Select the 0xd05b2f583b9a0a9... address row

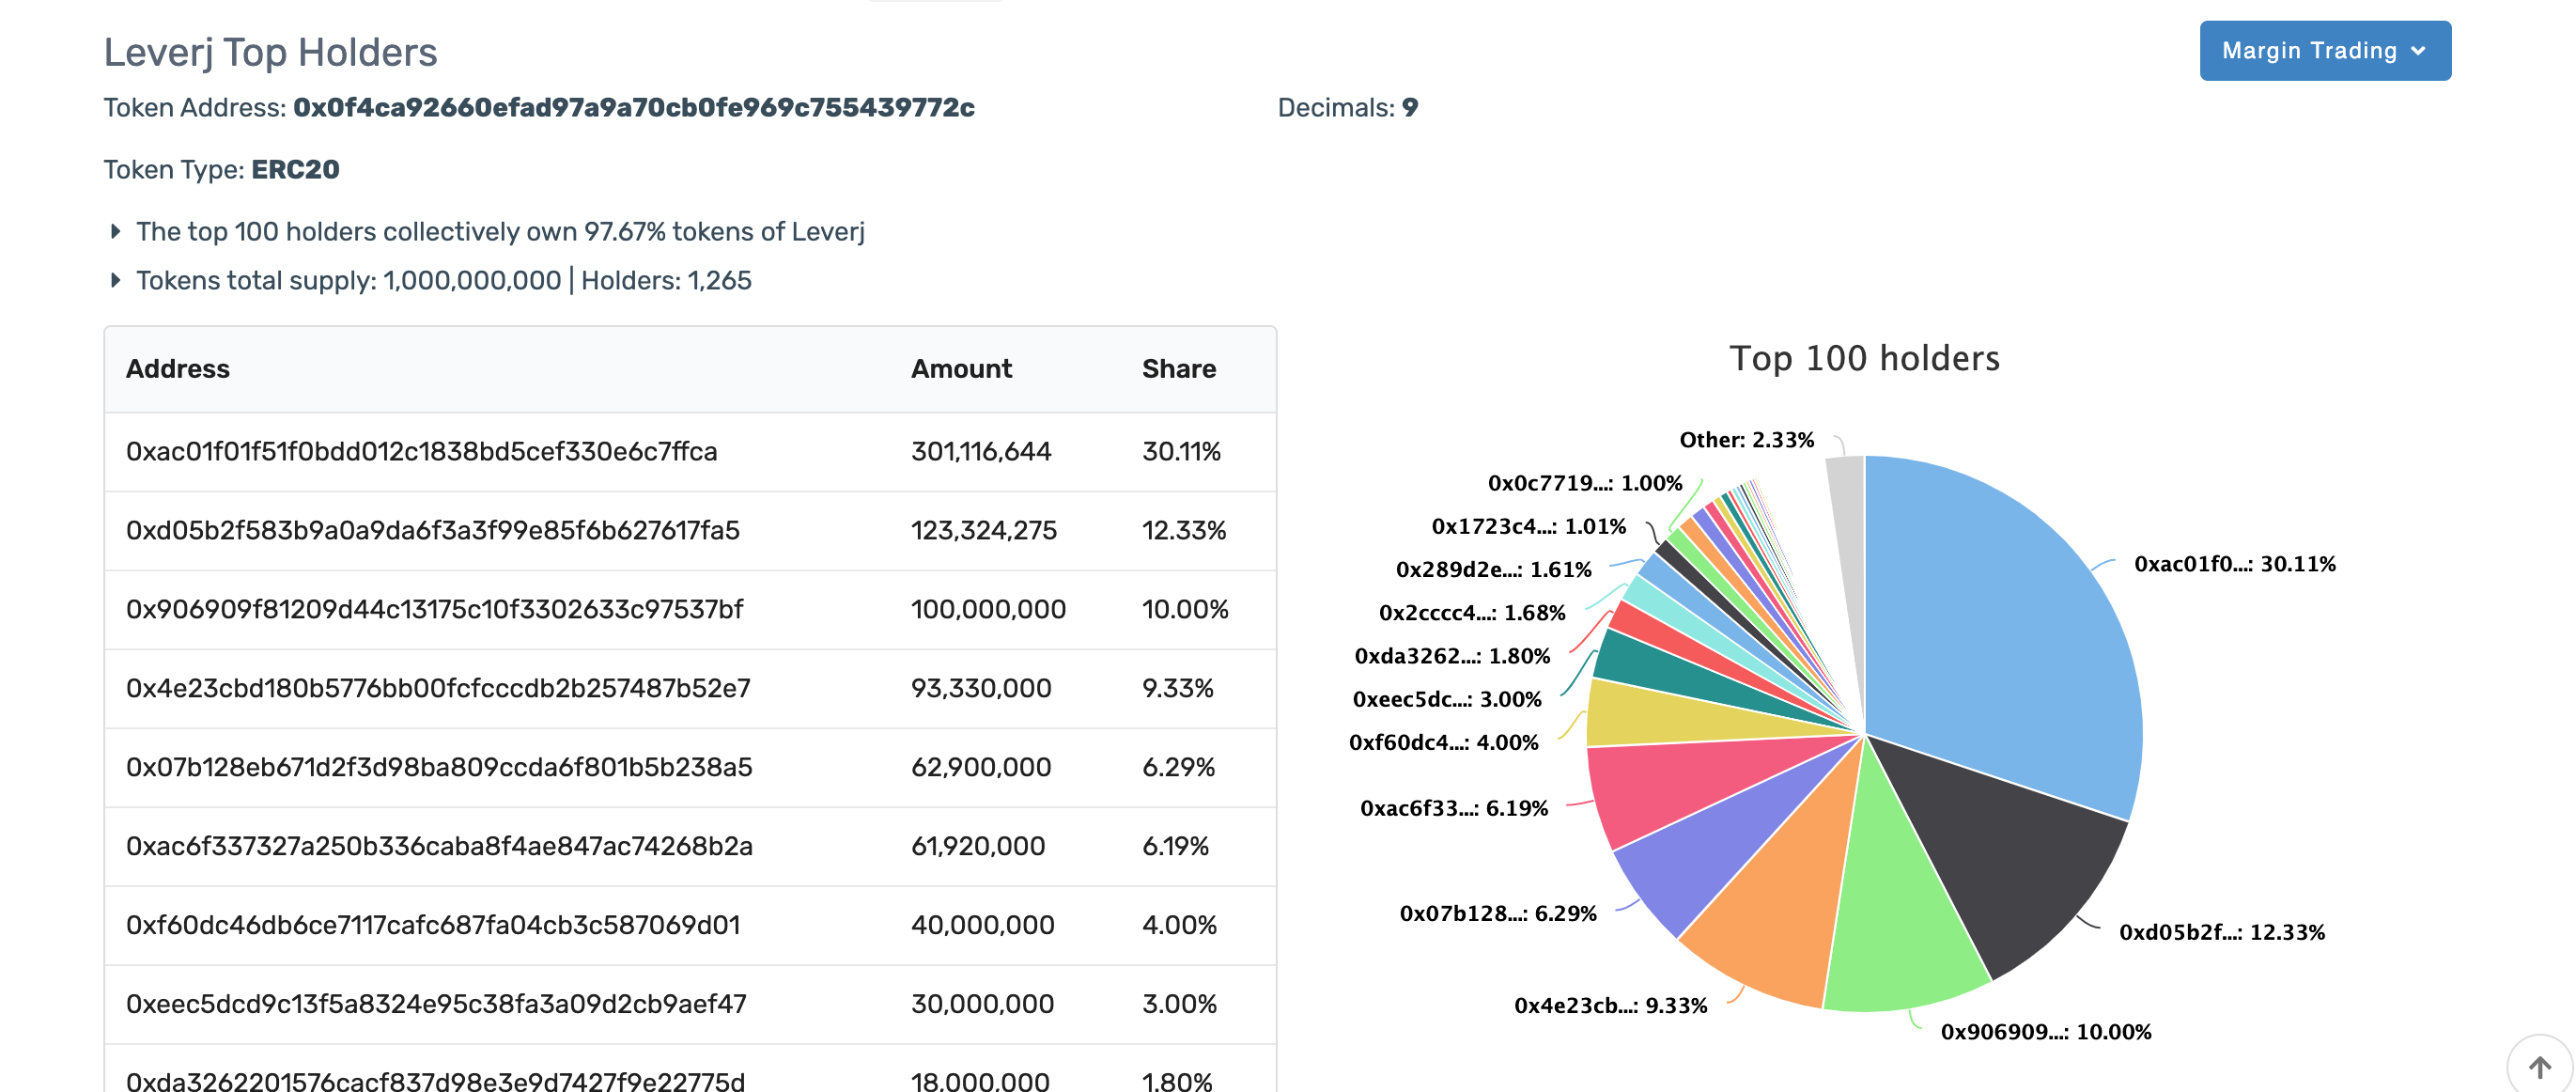click(x=432, y=531)
